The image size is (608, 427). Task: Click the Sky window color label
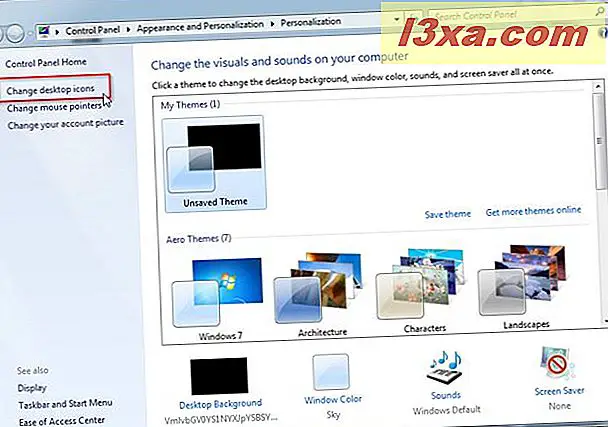[x=333, y=415]
